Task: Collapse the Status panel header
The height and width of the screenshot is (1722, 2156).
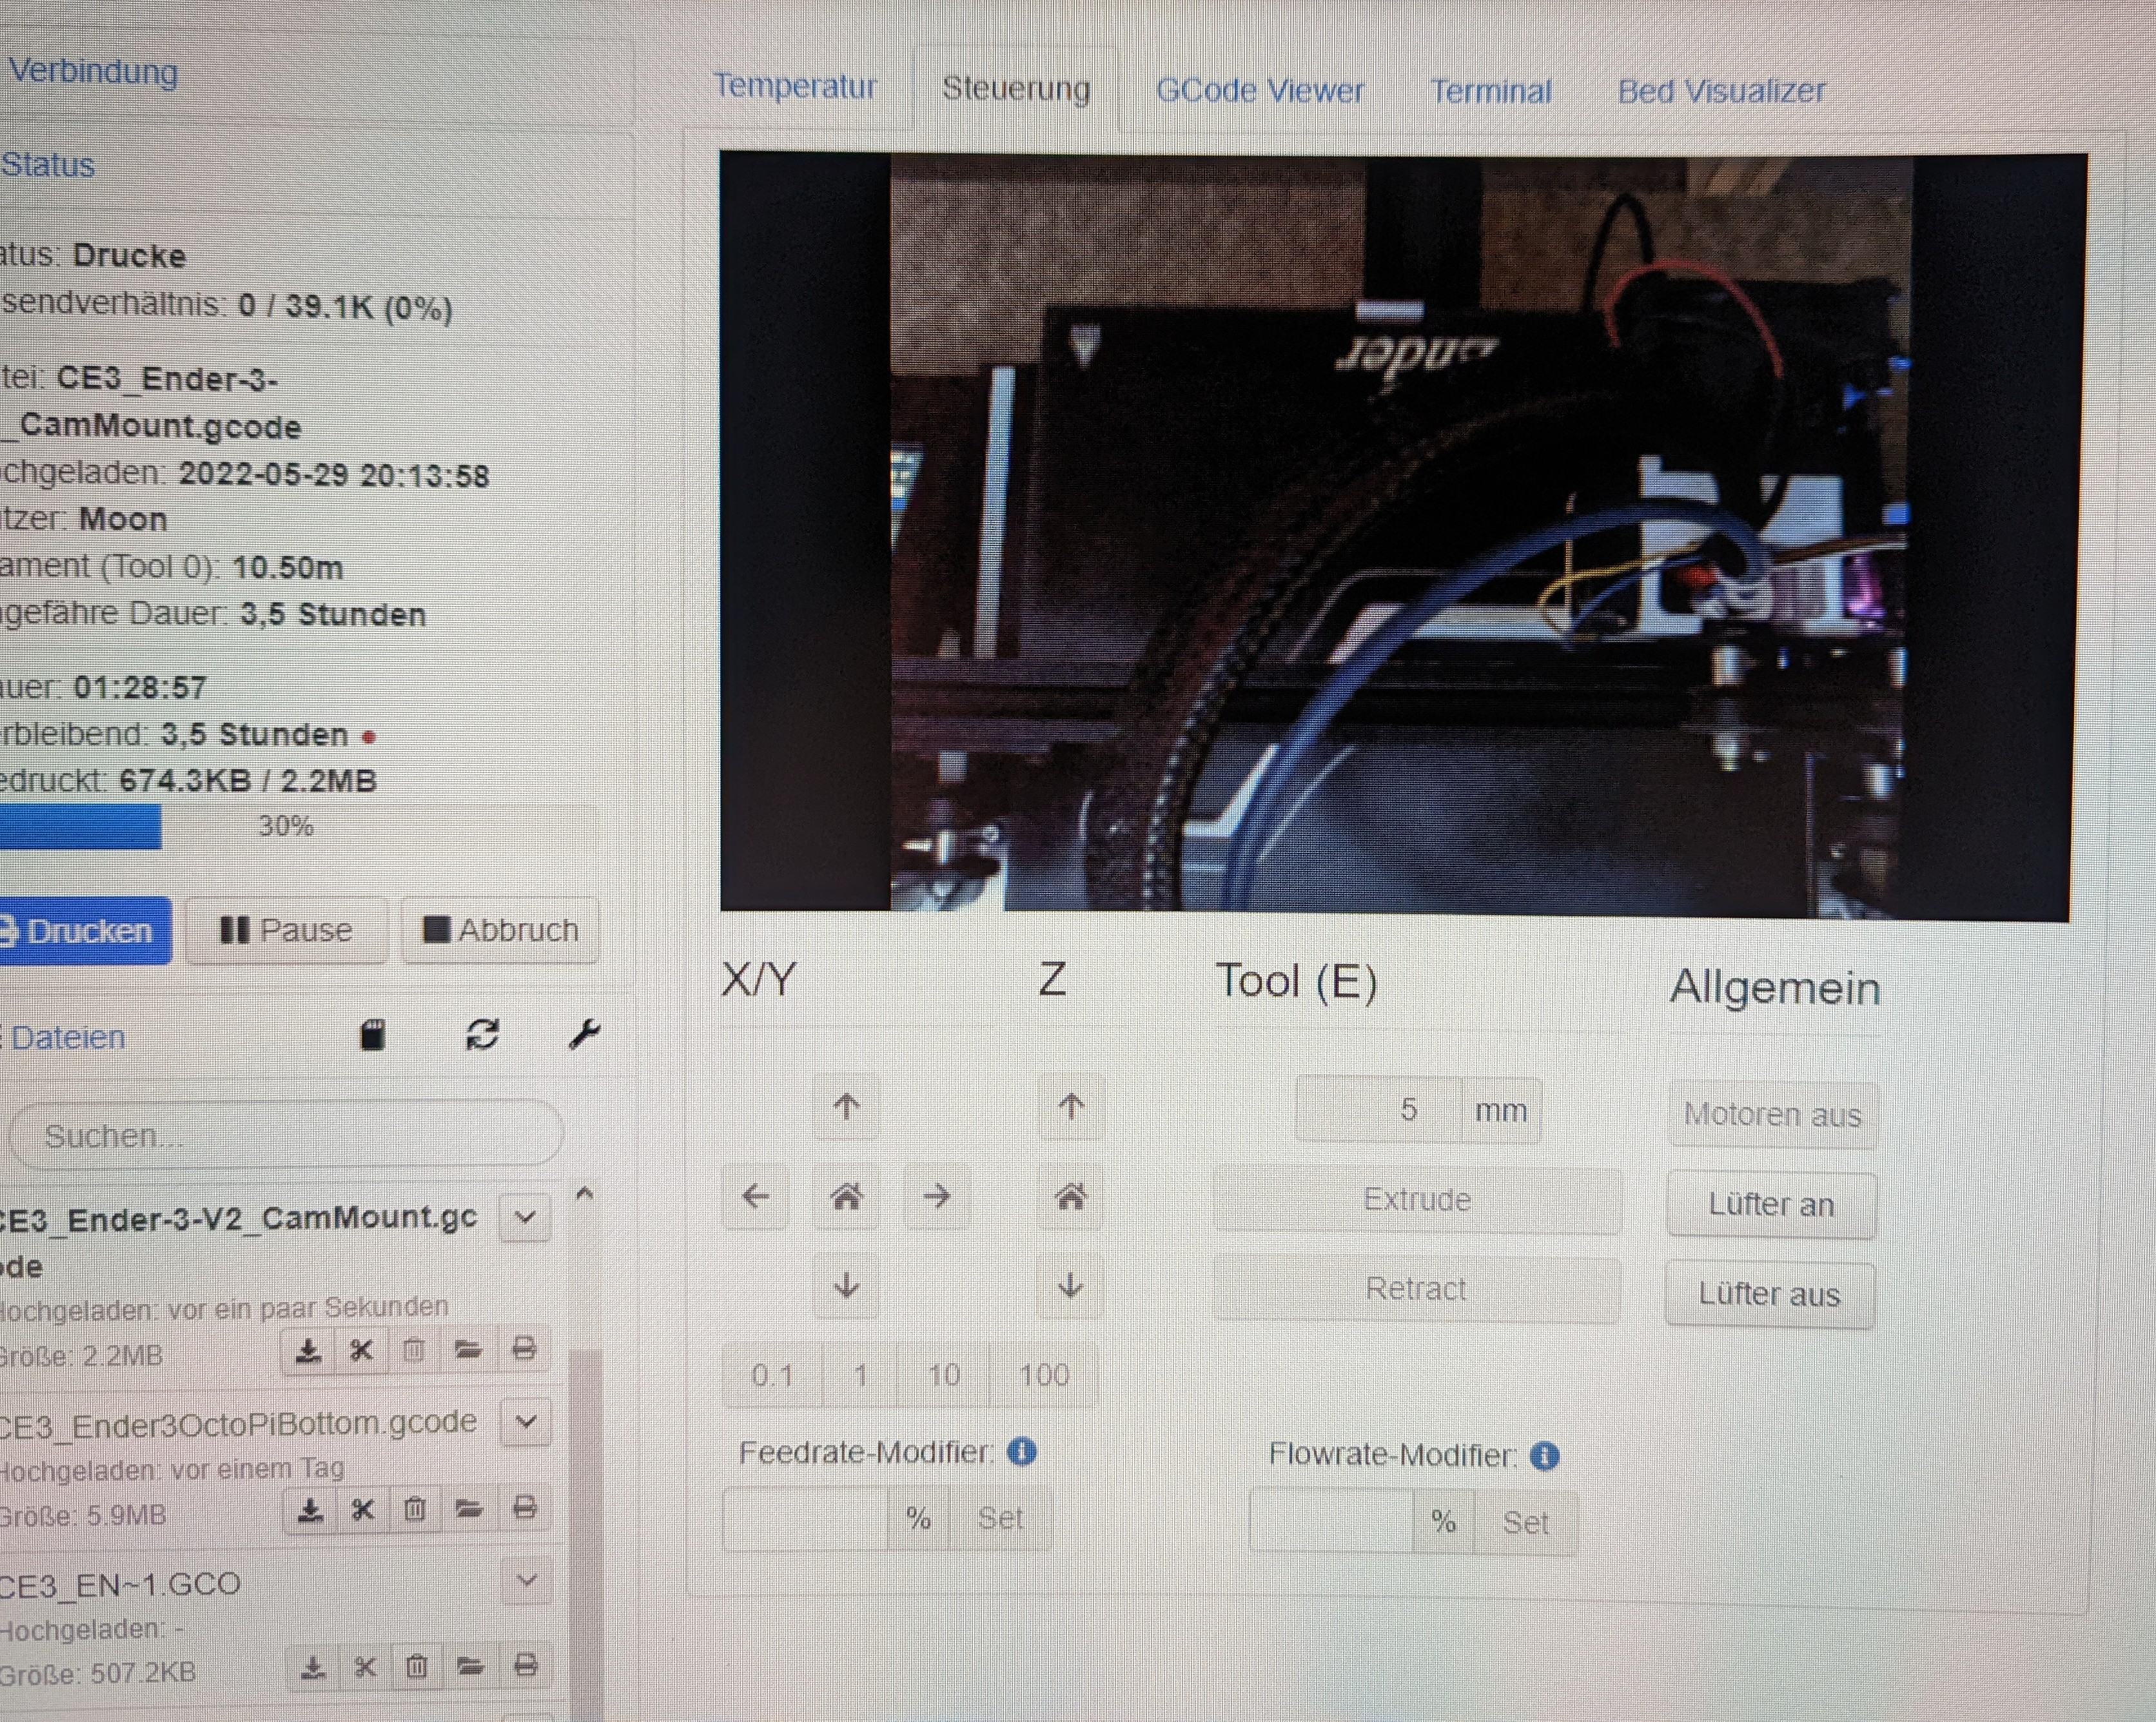Action: [x=48, y=164]
